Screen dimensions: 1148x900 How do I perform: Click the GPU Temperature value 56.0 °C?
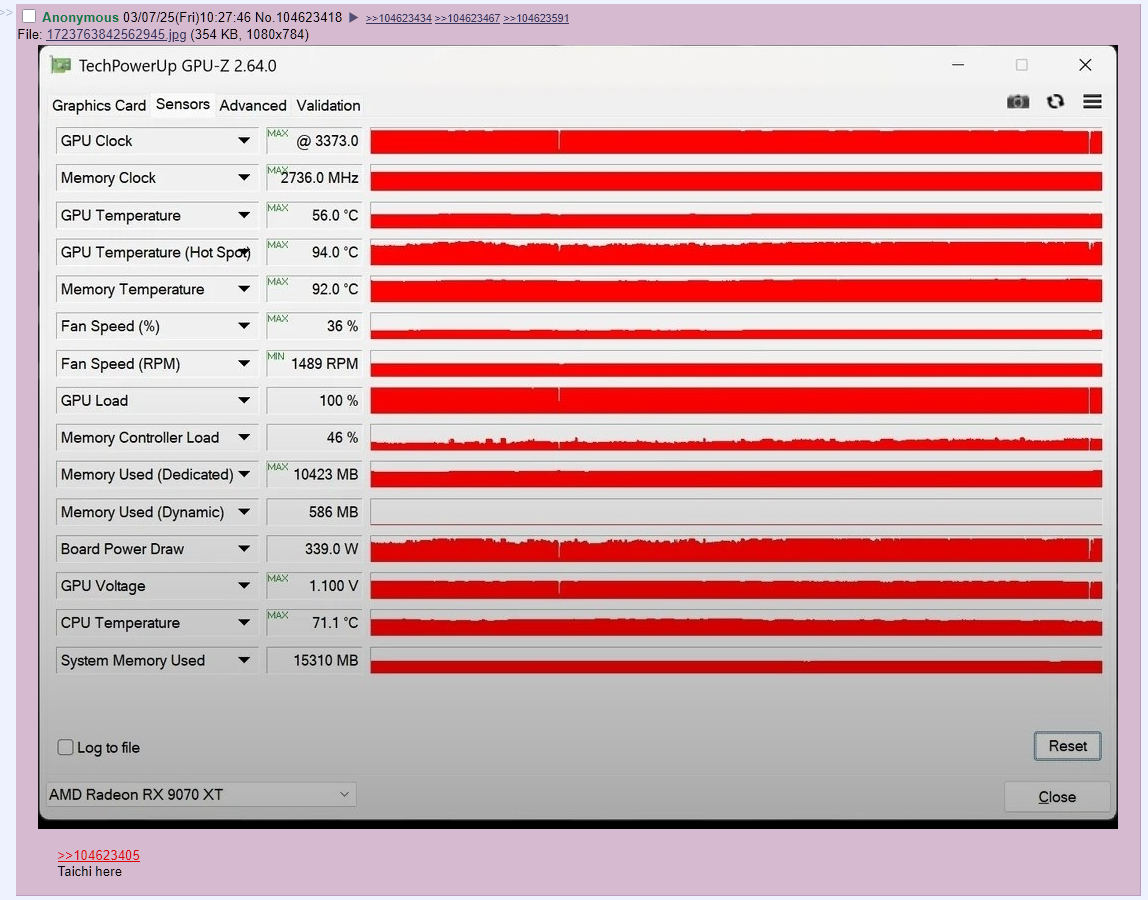pyautogui.click(x=335, y=215)
